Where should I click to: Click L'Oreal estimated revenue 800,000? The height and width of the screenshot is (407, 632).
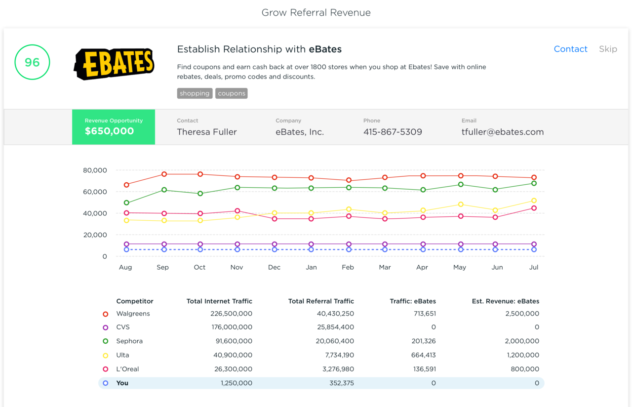click(525, 369)
